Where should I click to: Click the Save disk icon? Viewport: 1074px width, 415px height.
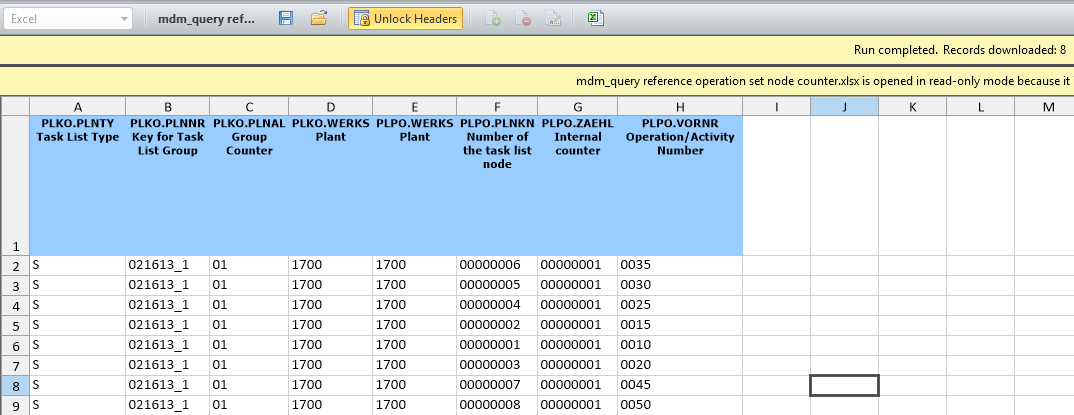286,19
